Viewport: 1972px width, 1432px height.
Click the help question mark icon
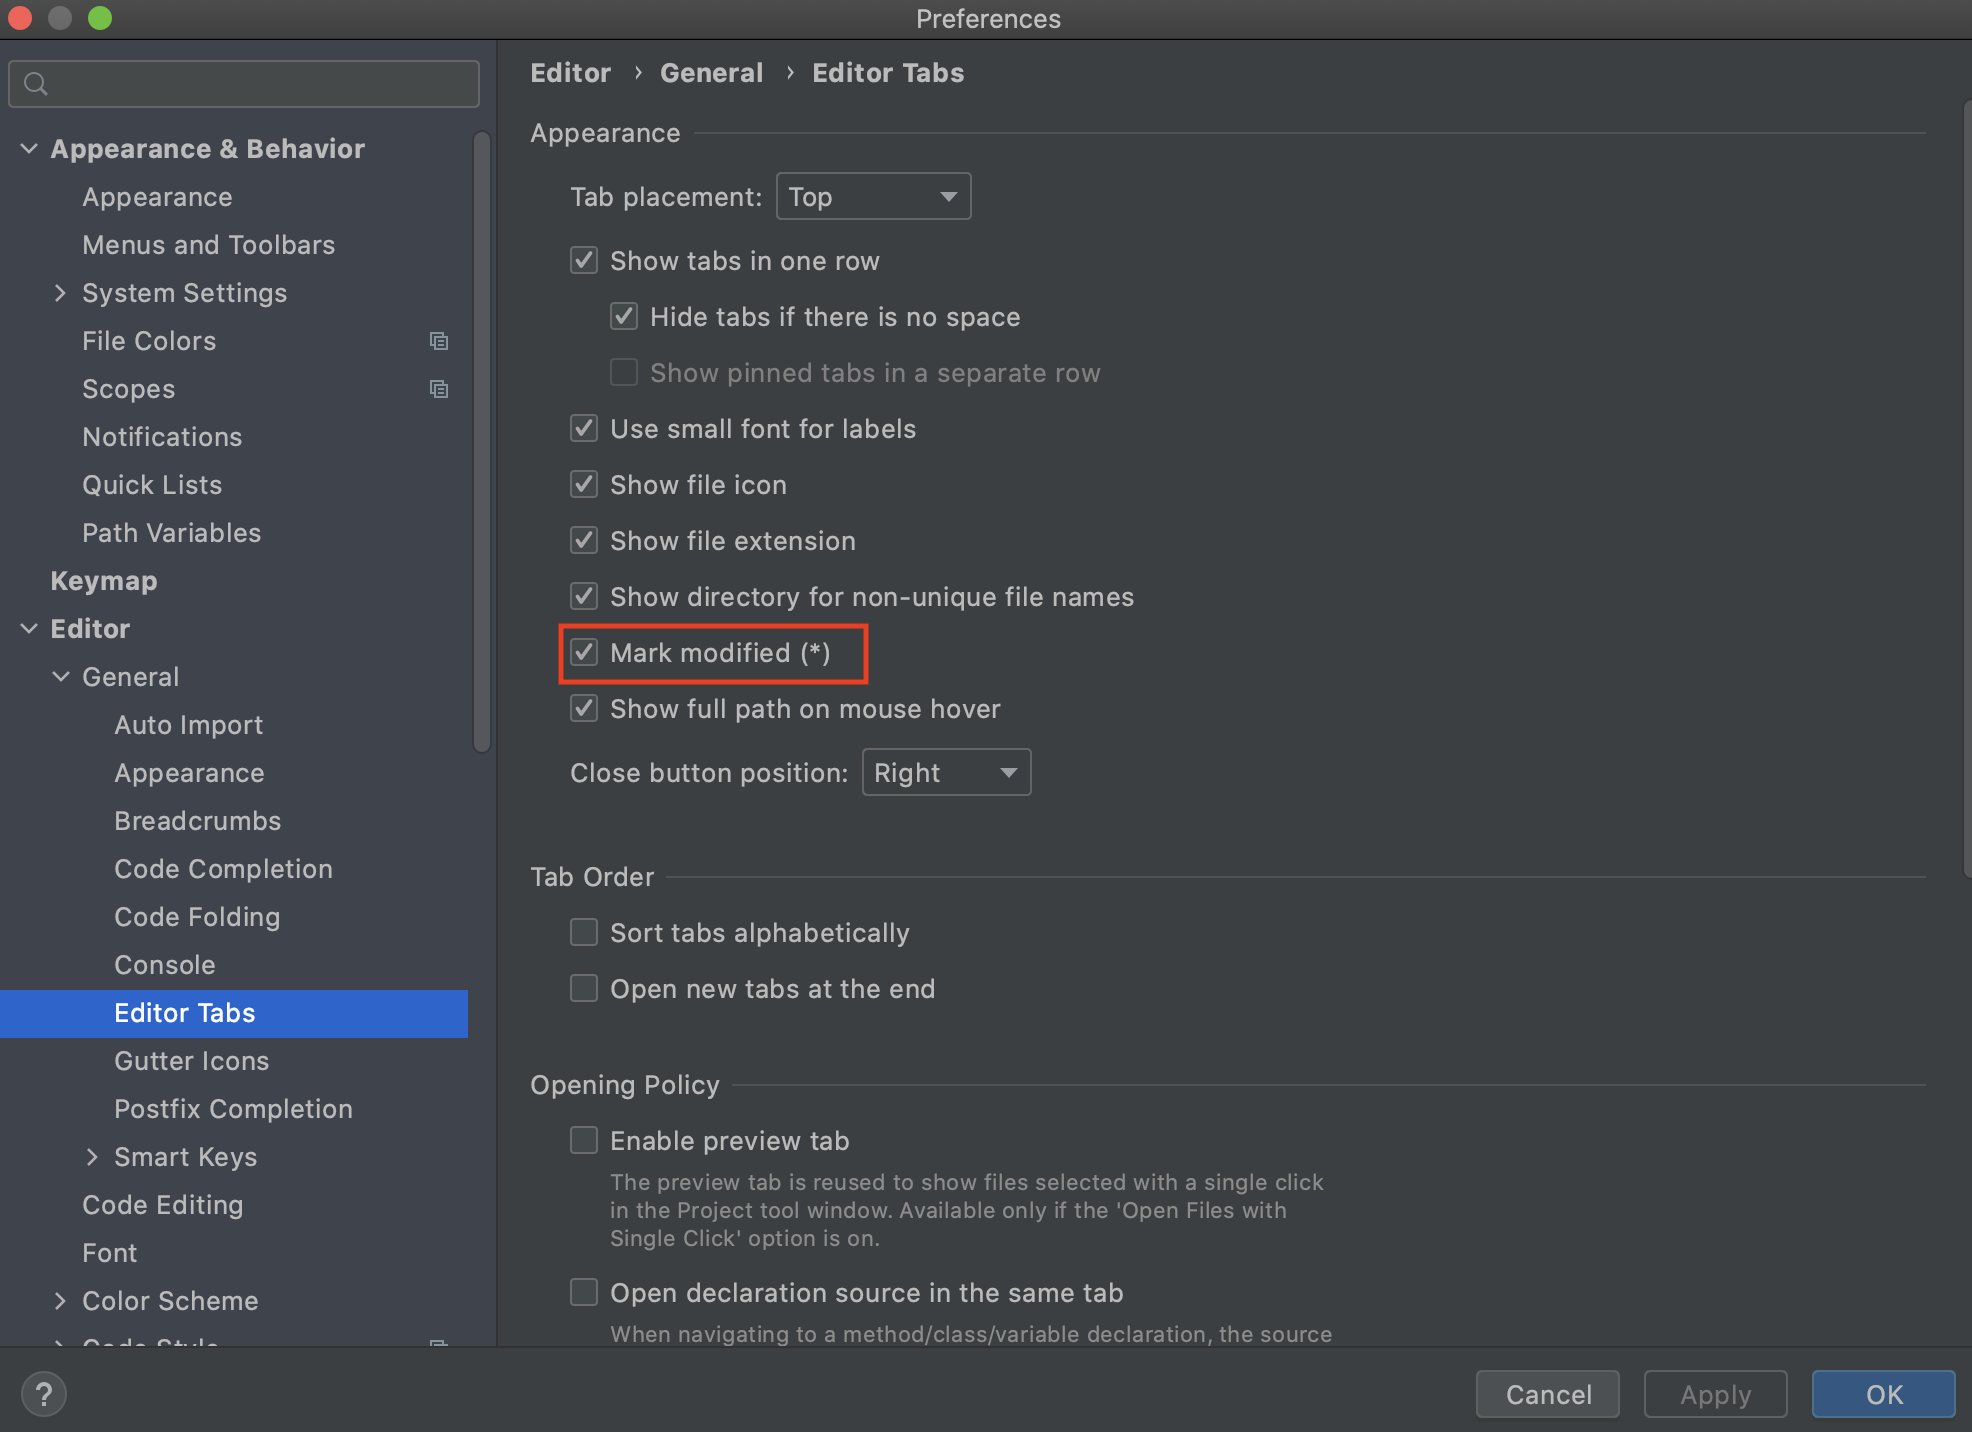point(43,1394)
